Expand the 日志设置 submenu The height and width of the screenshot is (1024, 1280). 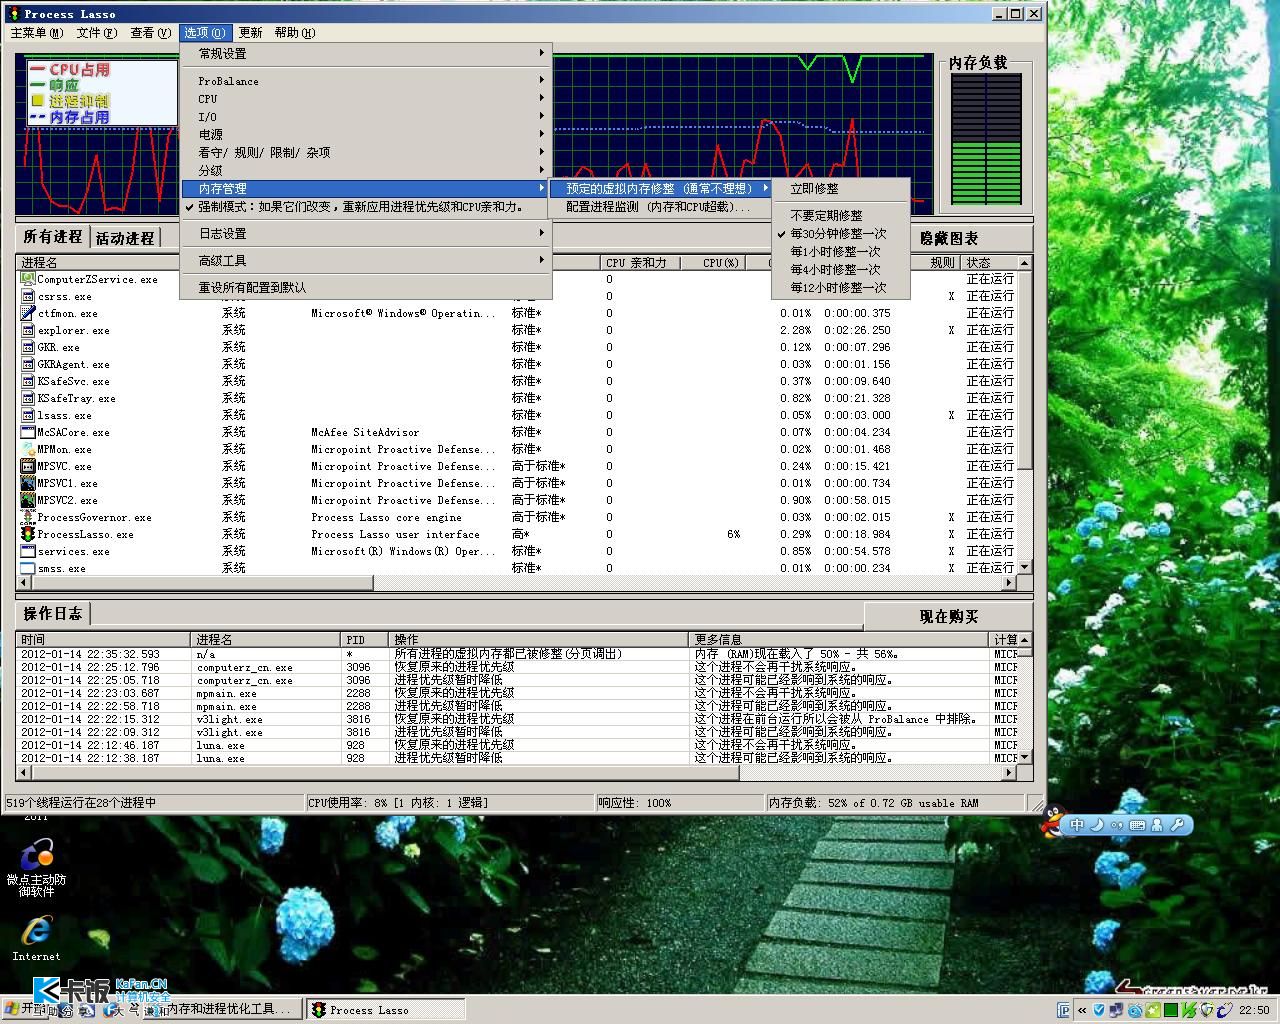(x=366, y=233)
